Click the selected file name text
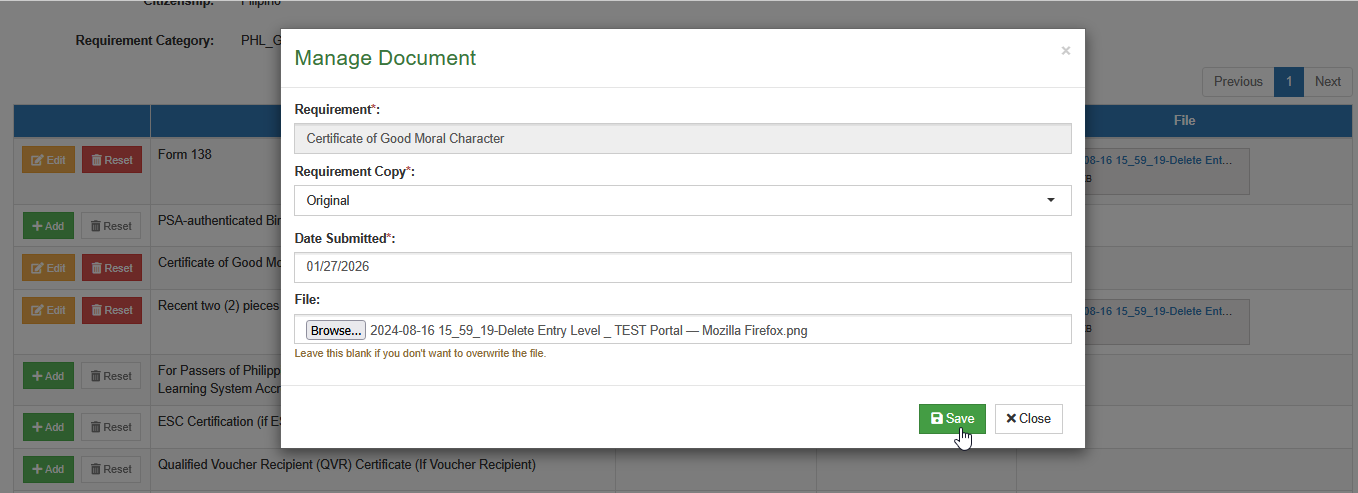 point(588,330)
